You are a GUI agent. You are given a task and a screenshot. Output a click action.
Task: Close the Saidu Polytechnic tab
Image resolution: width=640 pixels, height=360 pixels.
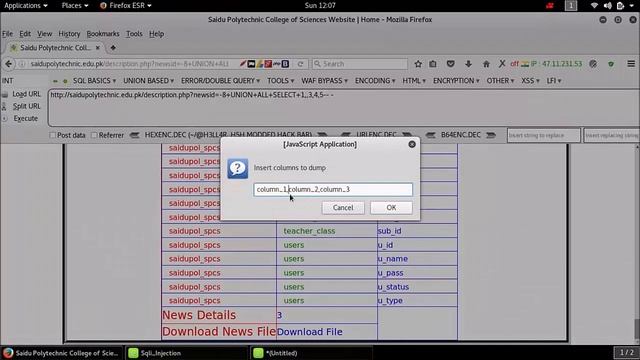coord(98,48)
